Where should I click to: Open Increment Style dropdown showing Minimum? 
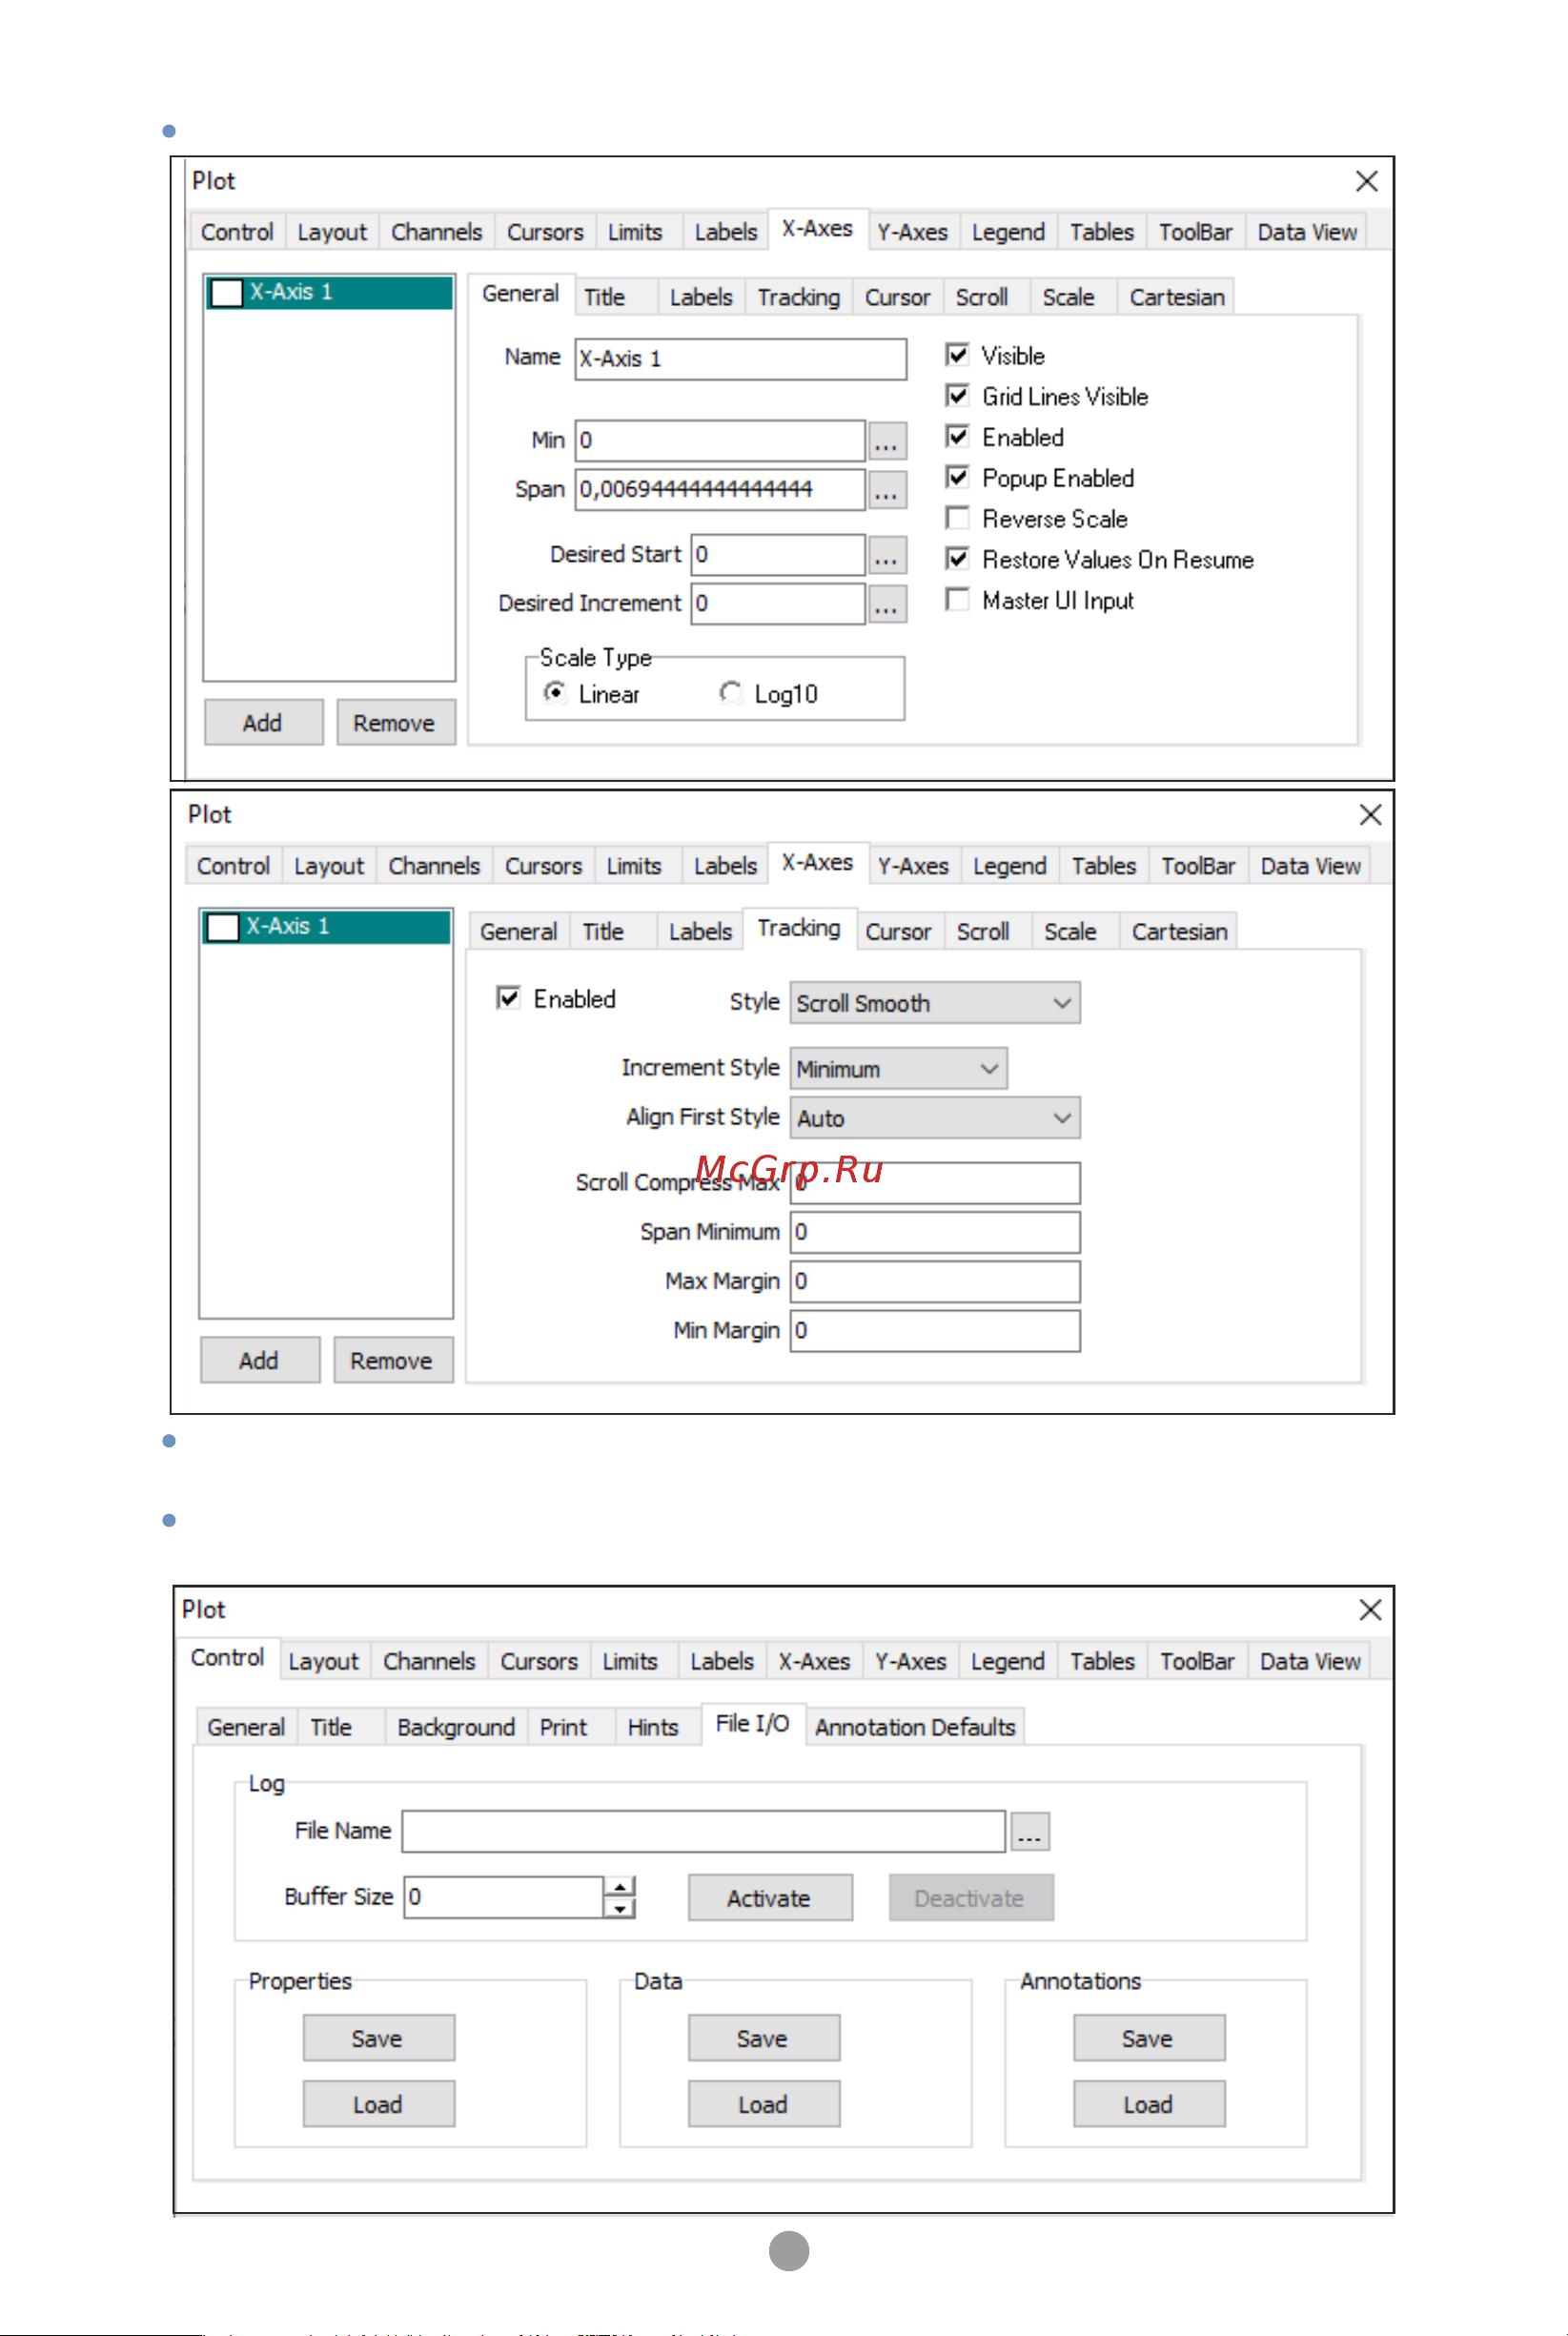898,1069
